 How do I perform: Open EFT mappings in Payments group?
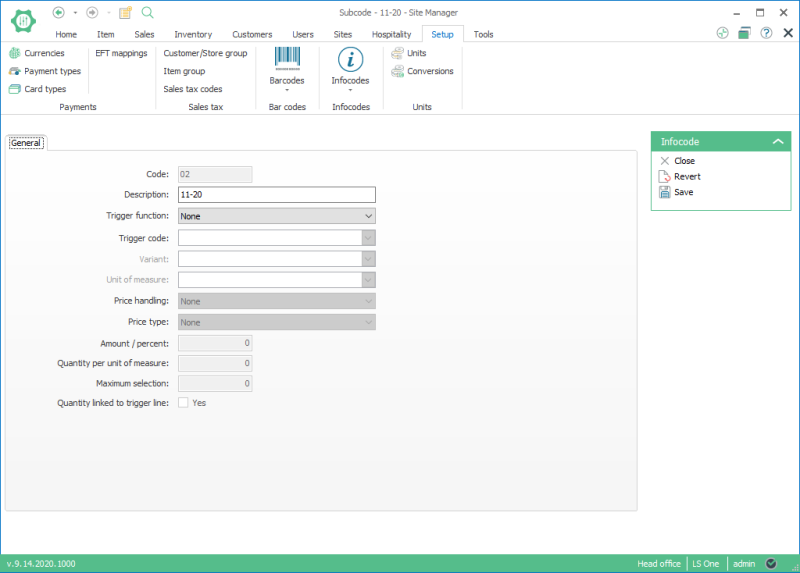click(121, 53)
